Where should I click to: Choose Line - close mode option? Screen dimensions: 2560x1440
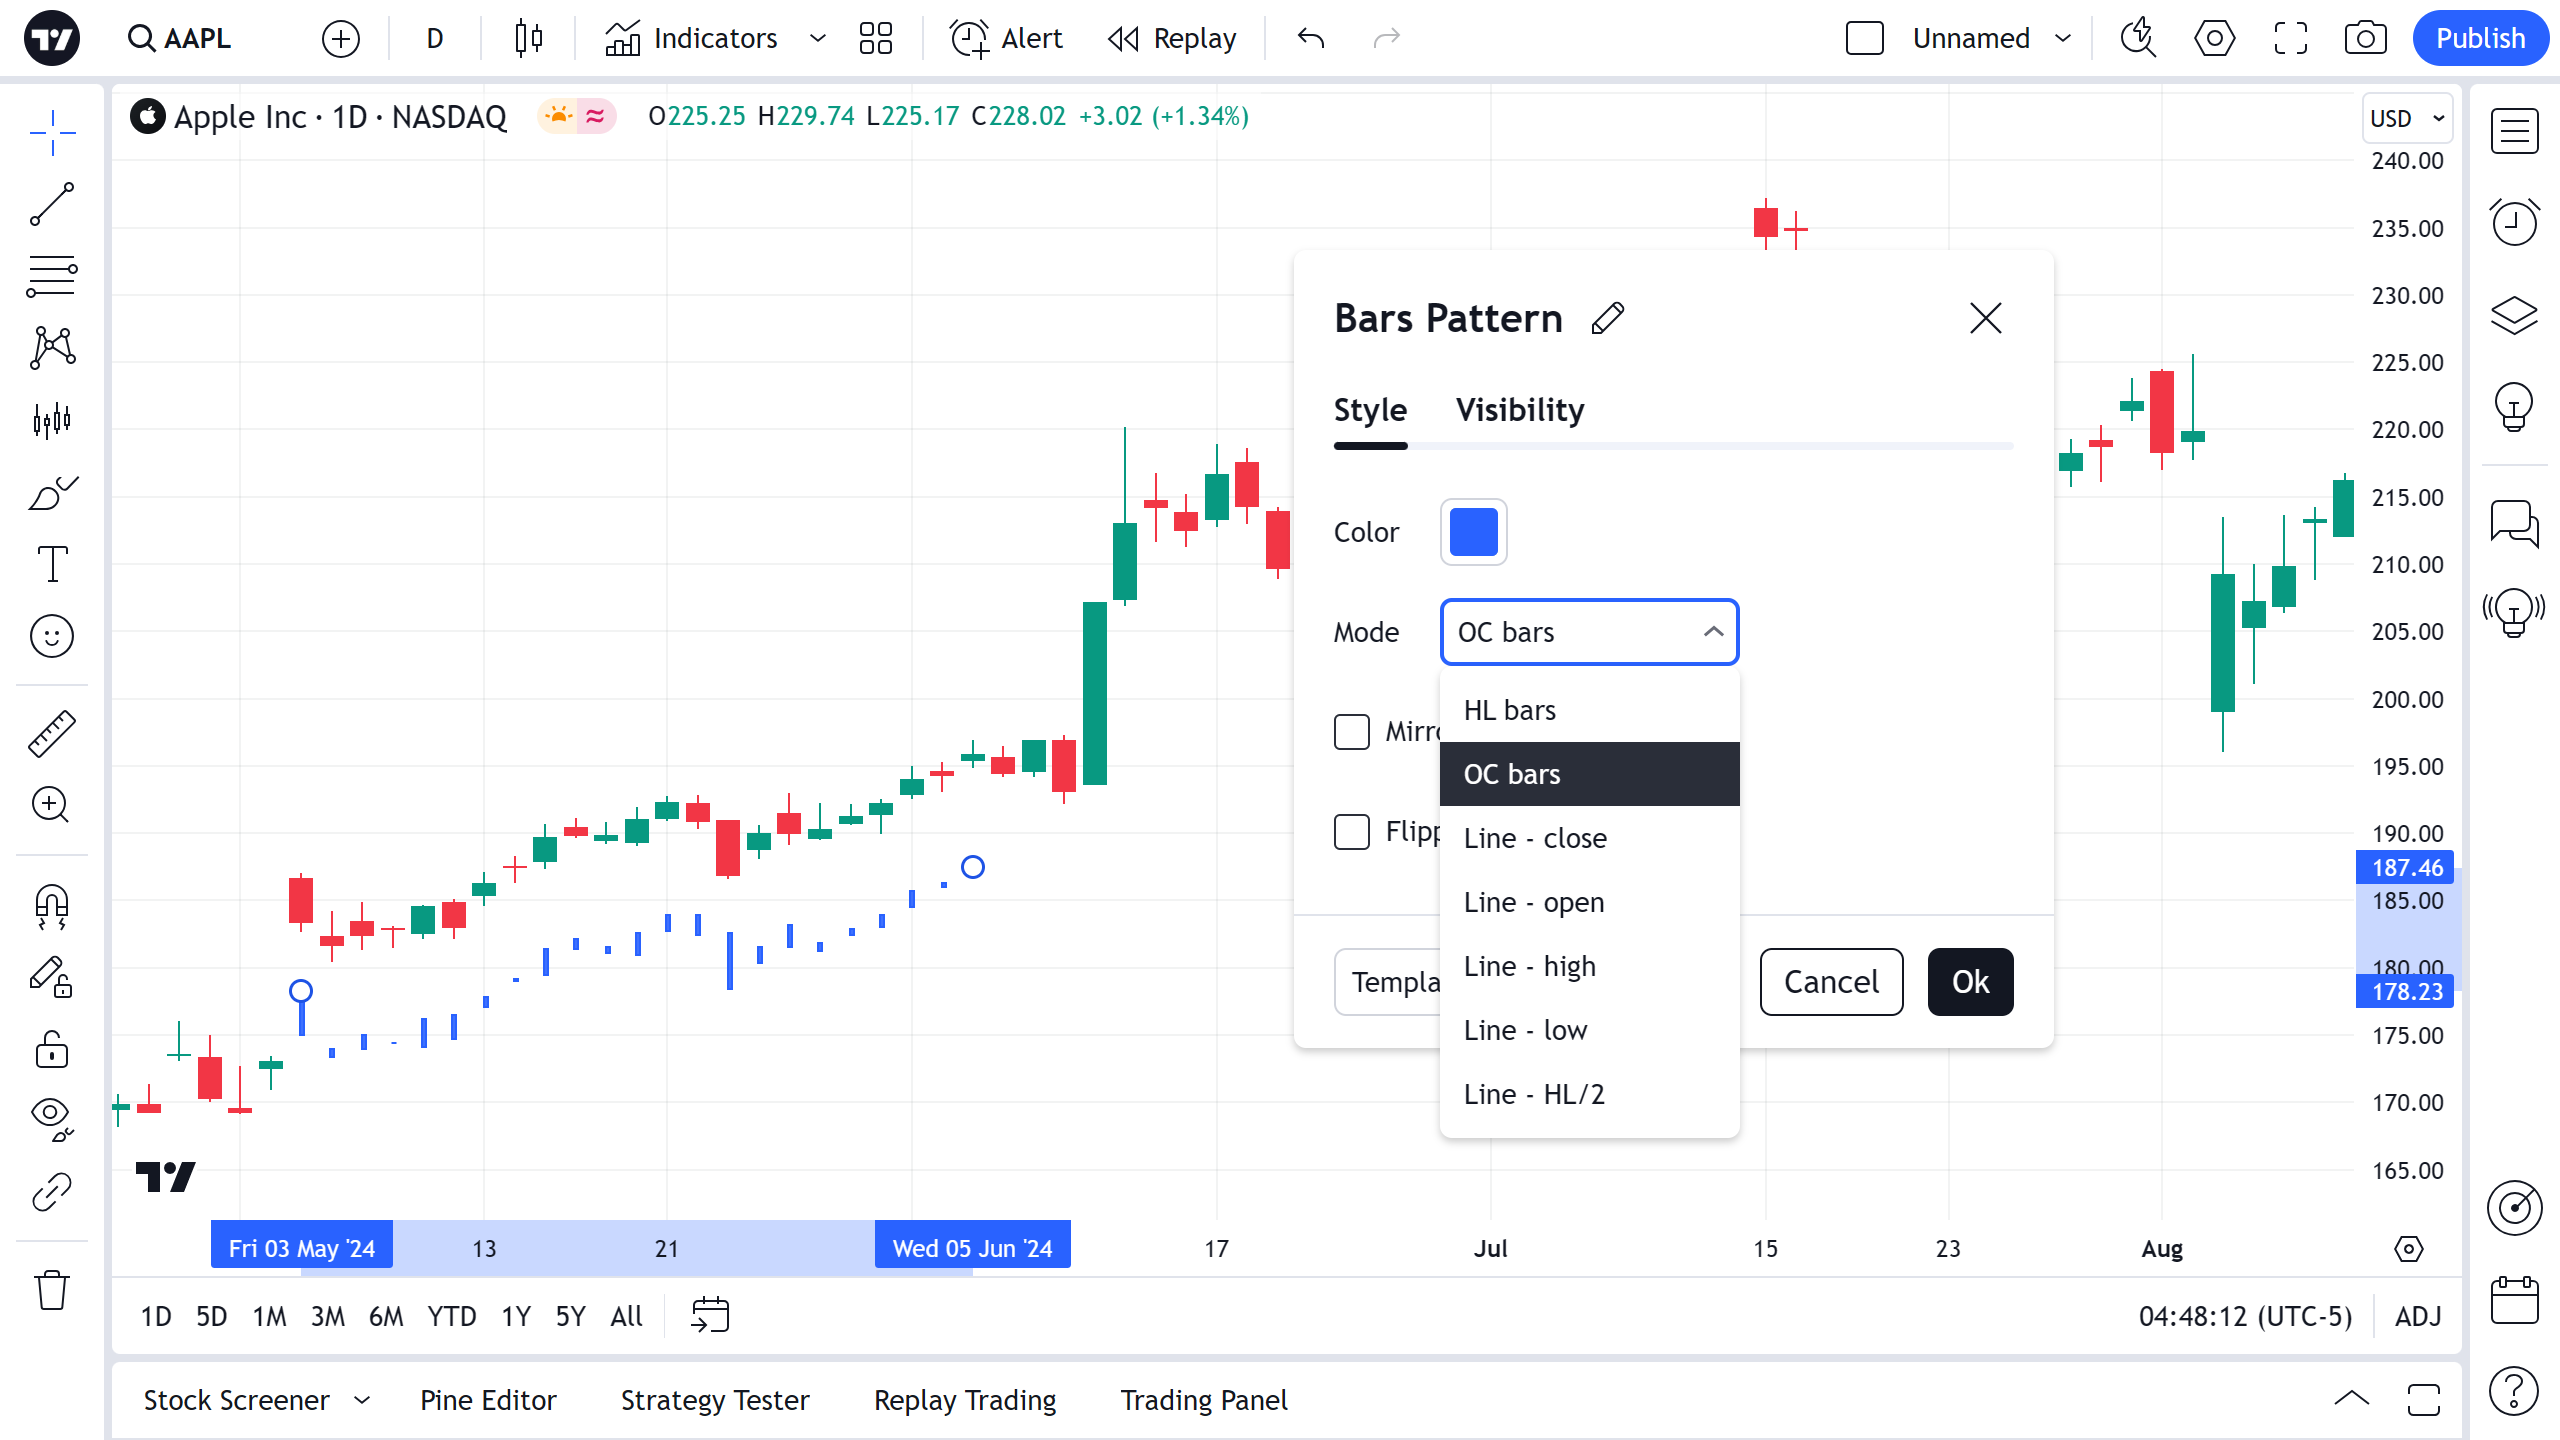pos(1535,838)
